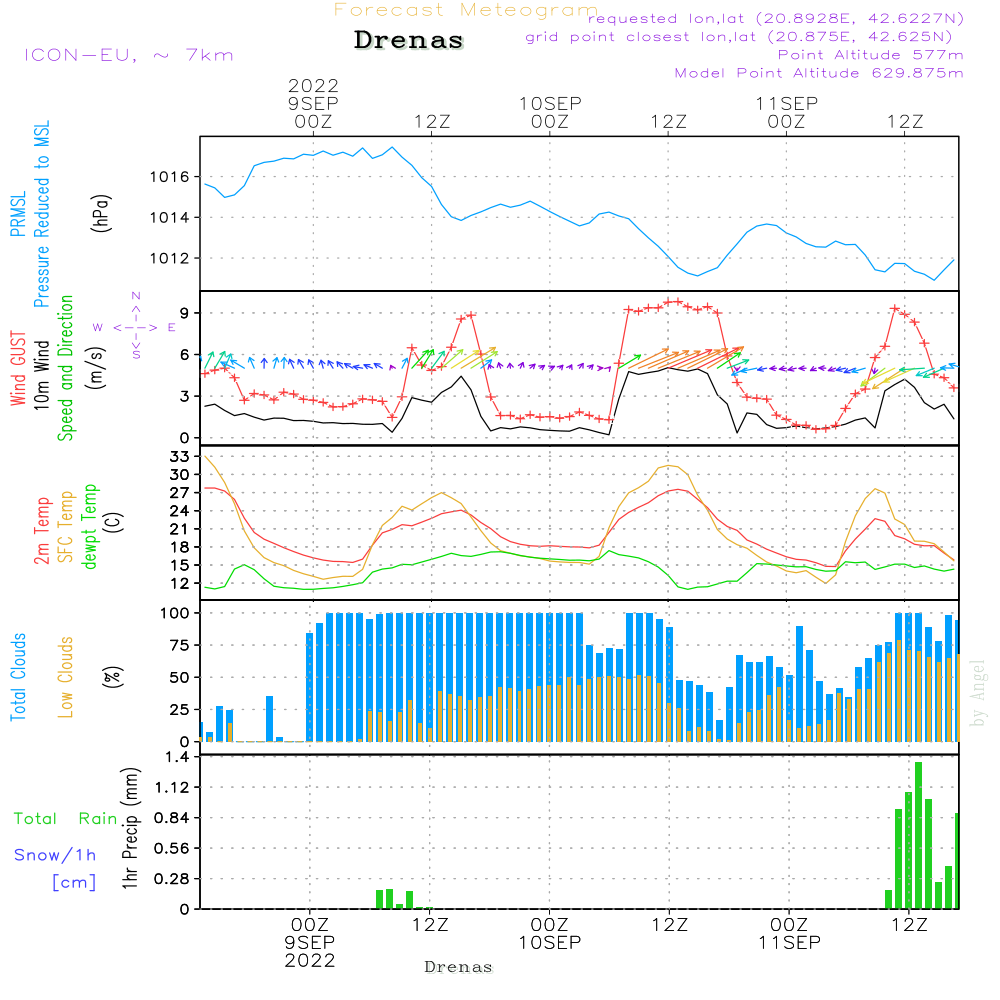
Task: Select the red Wind GUST legend label
Action: [x=18, y=366]
